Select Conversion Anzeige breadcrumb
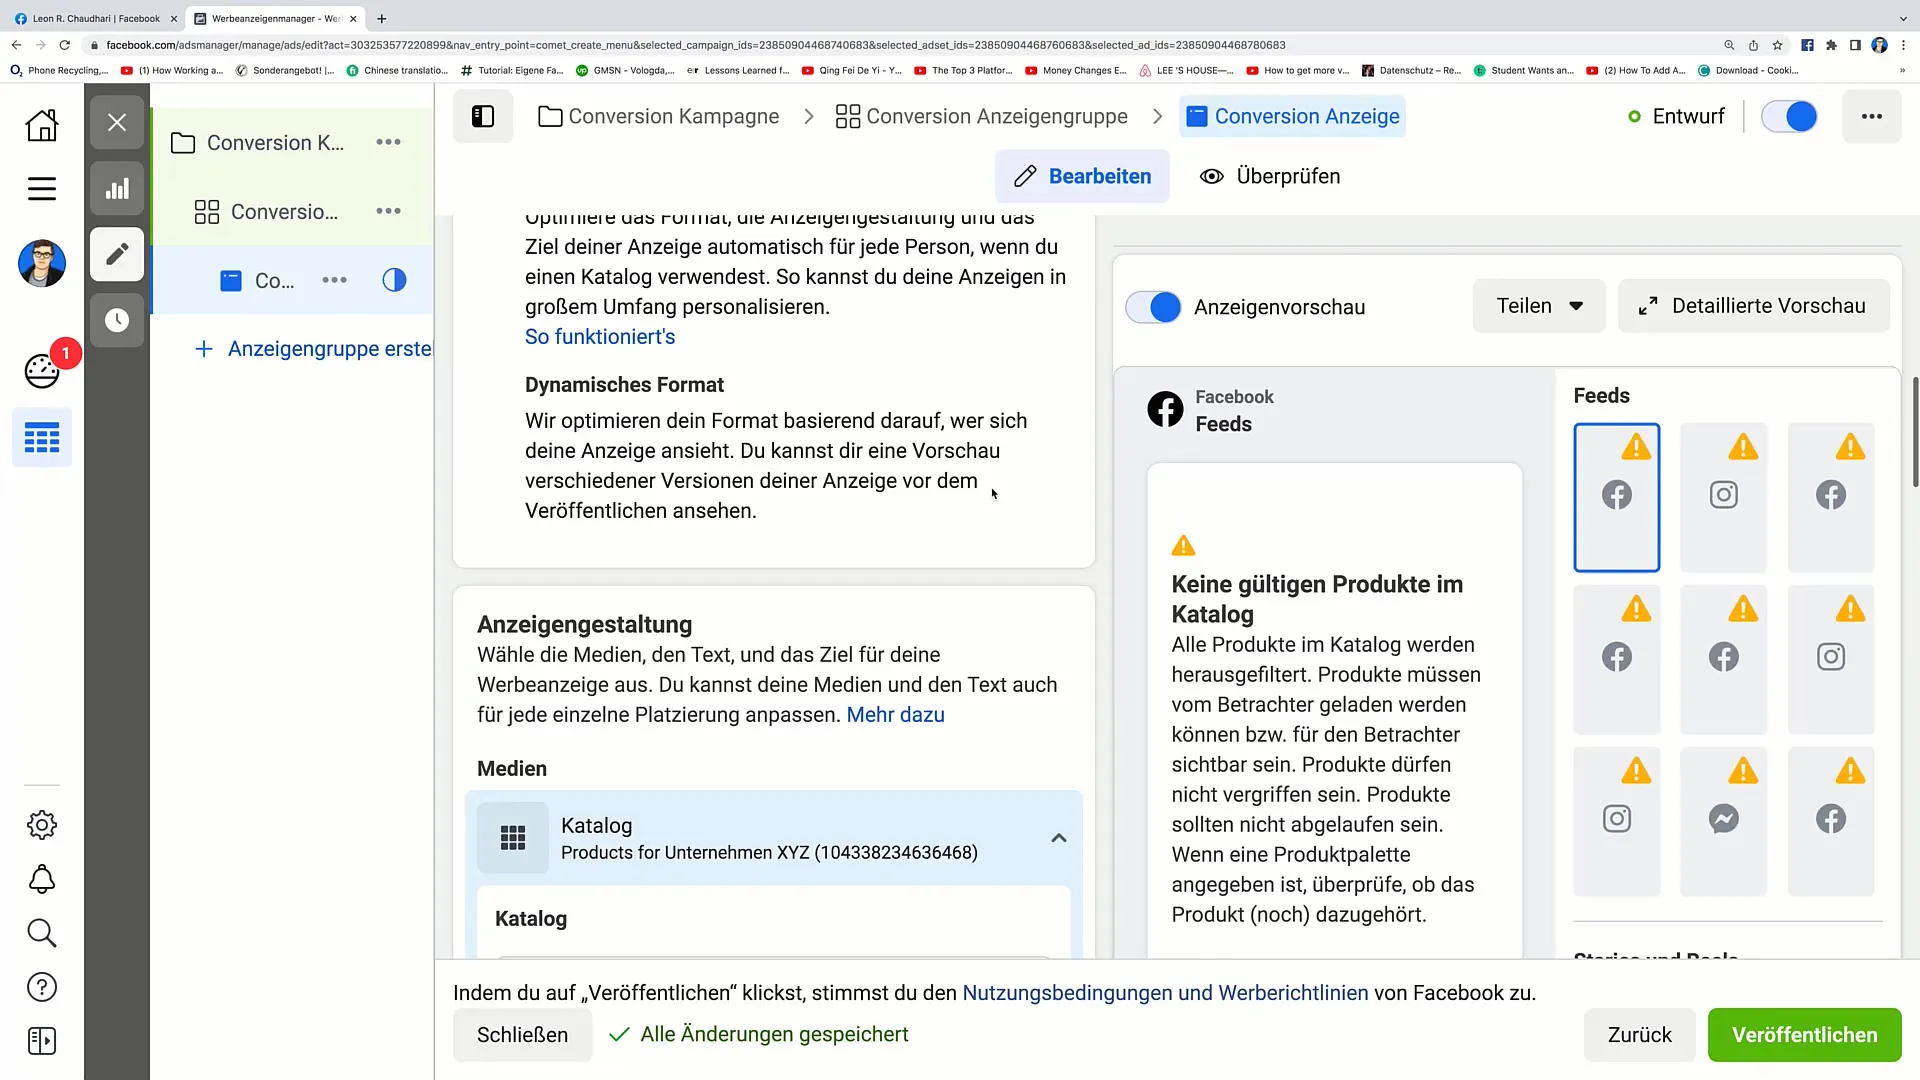The image size is (1920, 1080). coord(1293,116)
